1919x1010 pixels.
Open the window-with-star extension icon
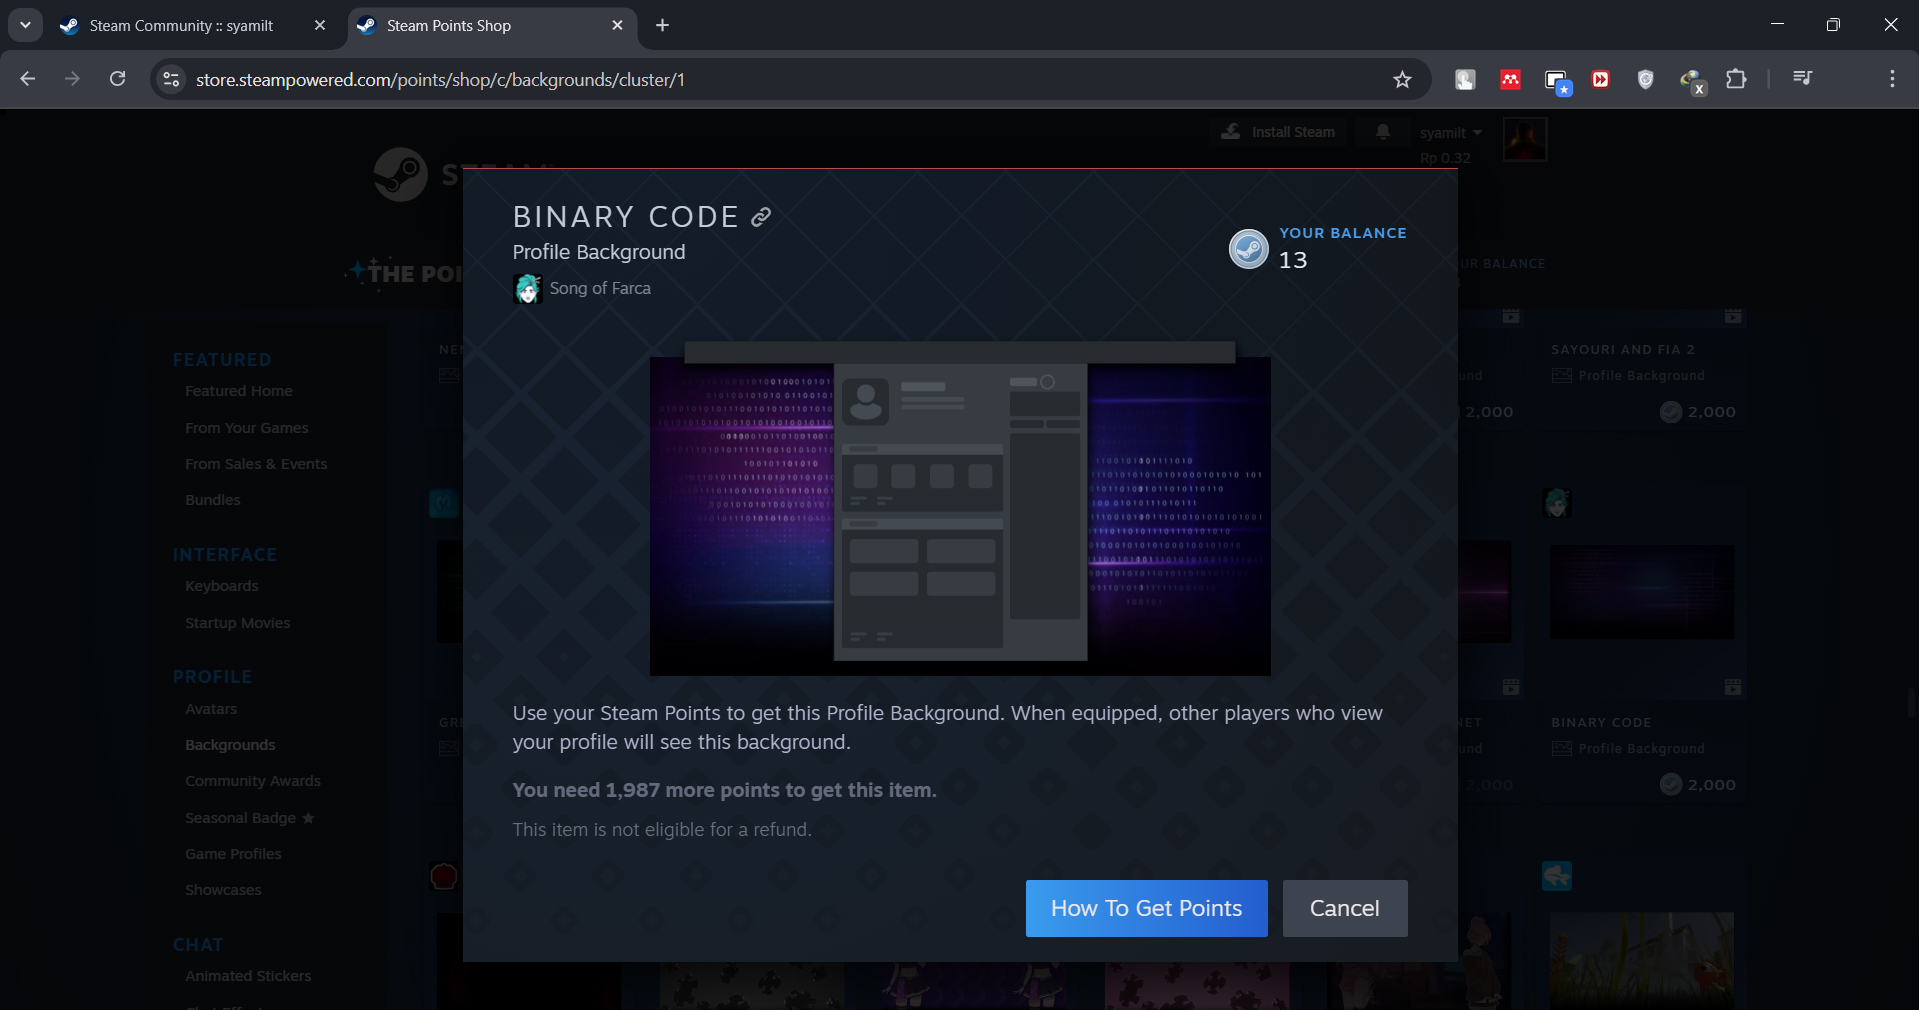[1557, 82]
